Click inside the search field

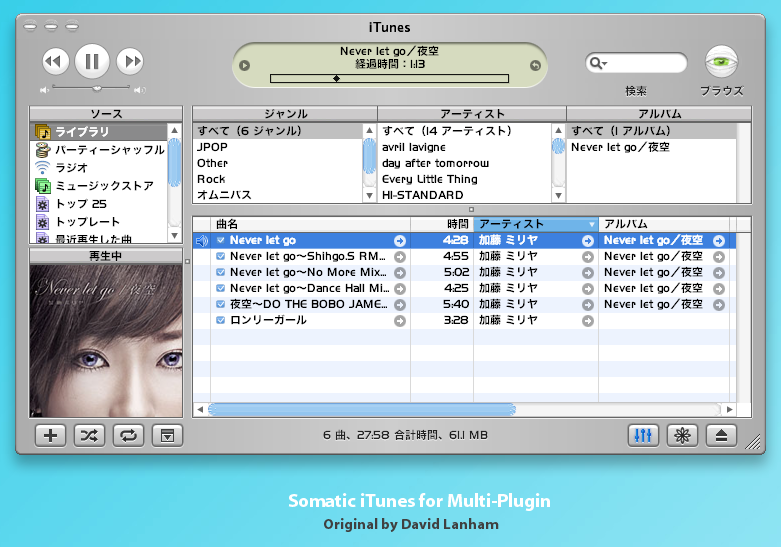click(636, 63)
